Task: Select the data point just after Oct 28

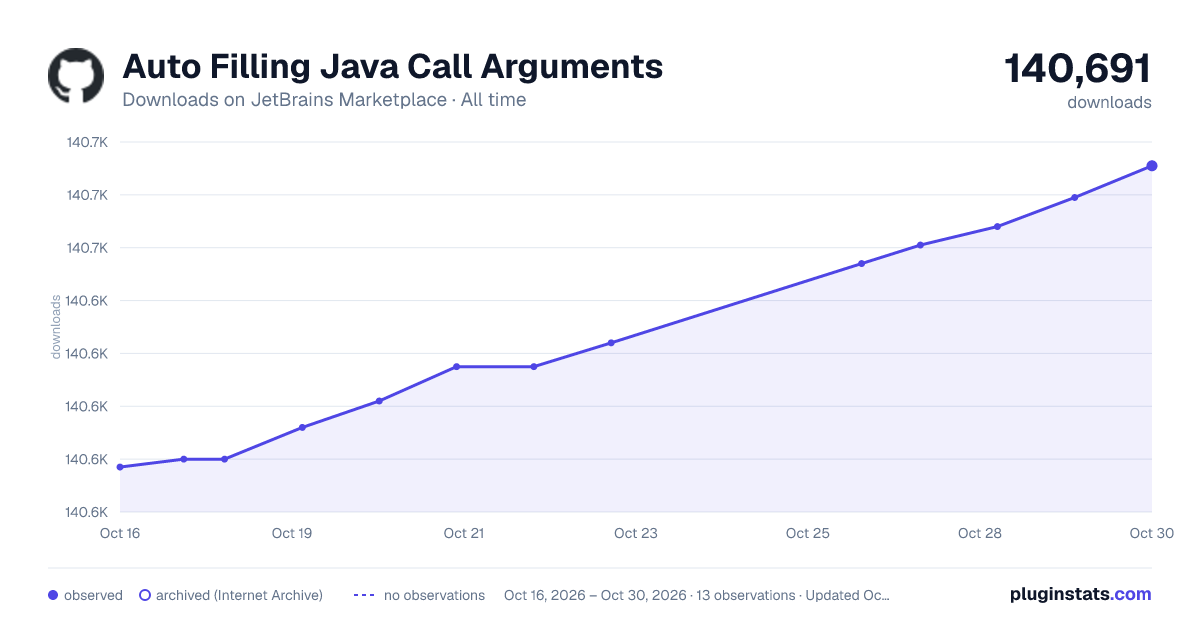Action: (x=997, y=227)
